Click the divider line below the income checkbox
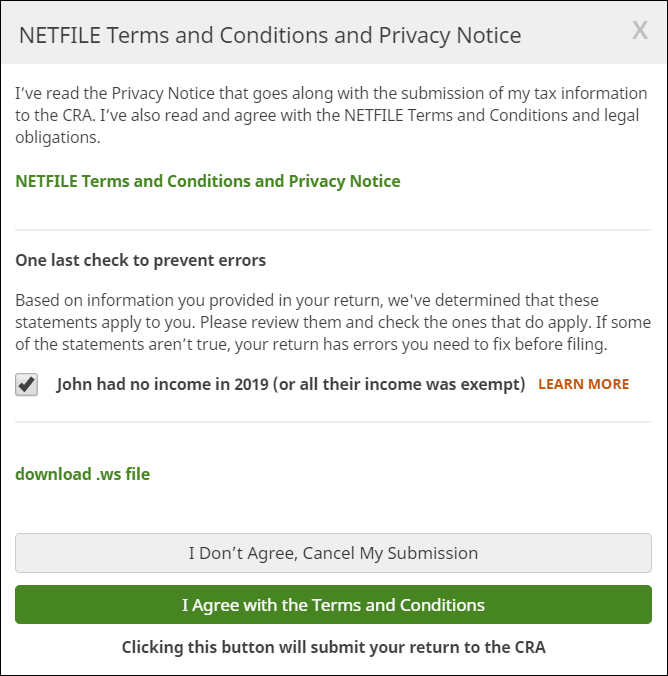This screenshot has width=668, height=676. (x=333, y=422)
